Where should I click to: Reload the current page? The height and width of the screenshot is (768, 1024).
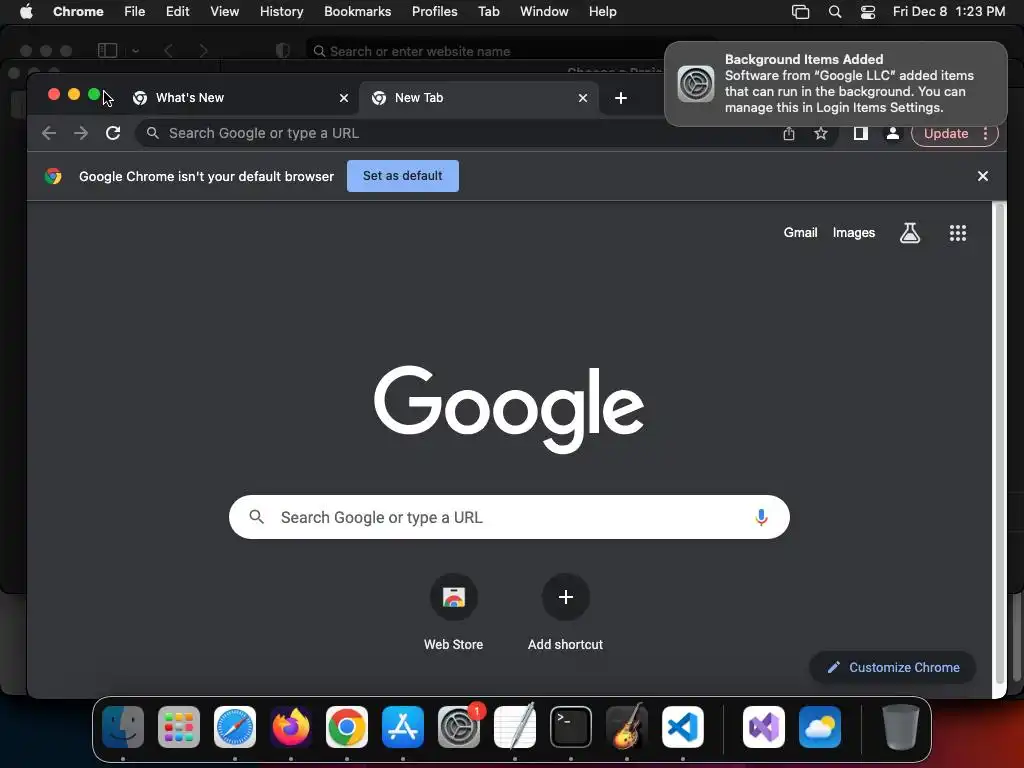coord(113,133)
